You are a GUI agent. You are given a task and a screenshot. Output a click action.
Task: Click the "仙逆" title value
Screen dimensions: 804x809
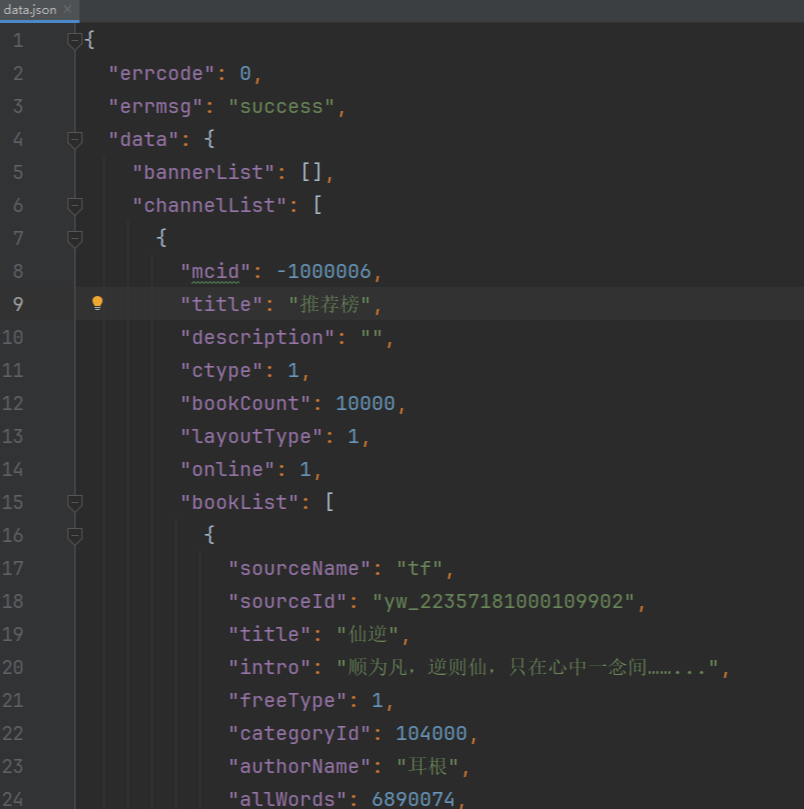point(367,635)
